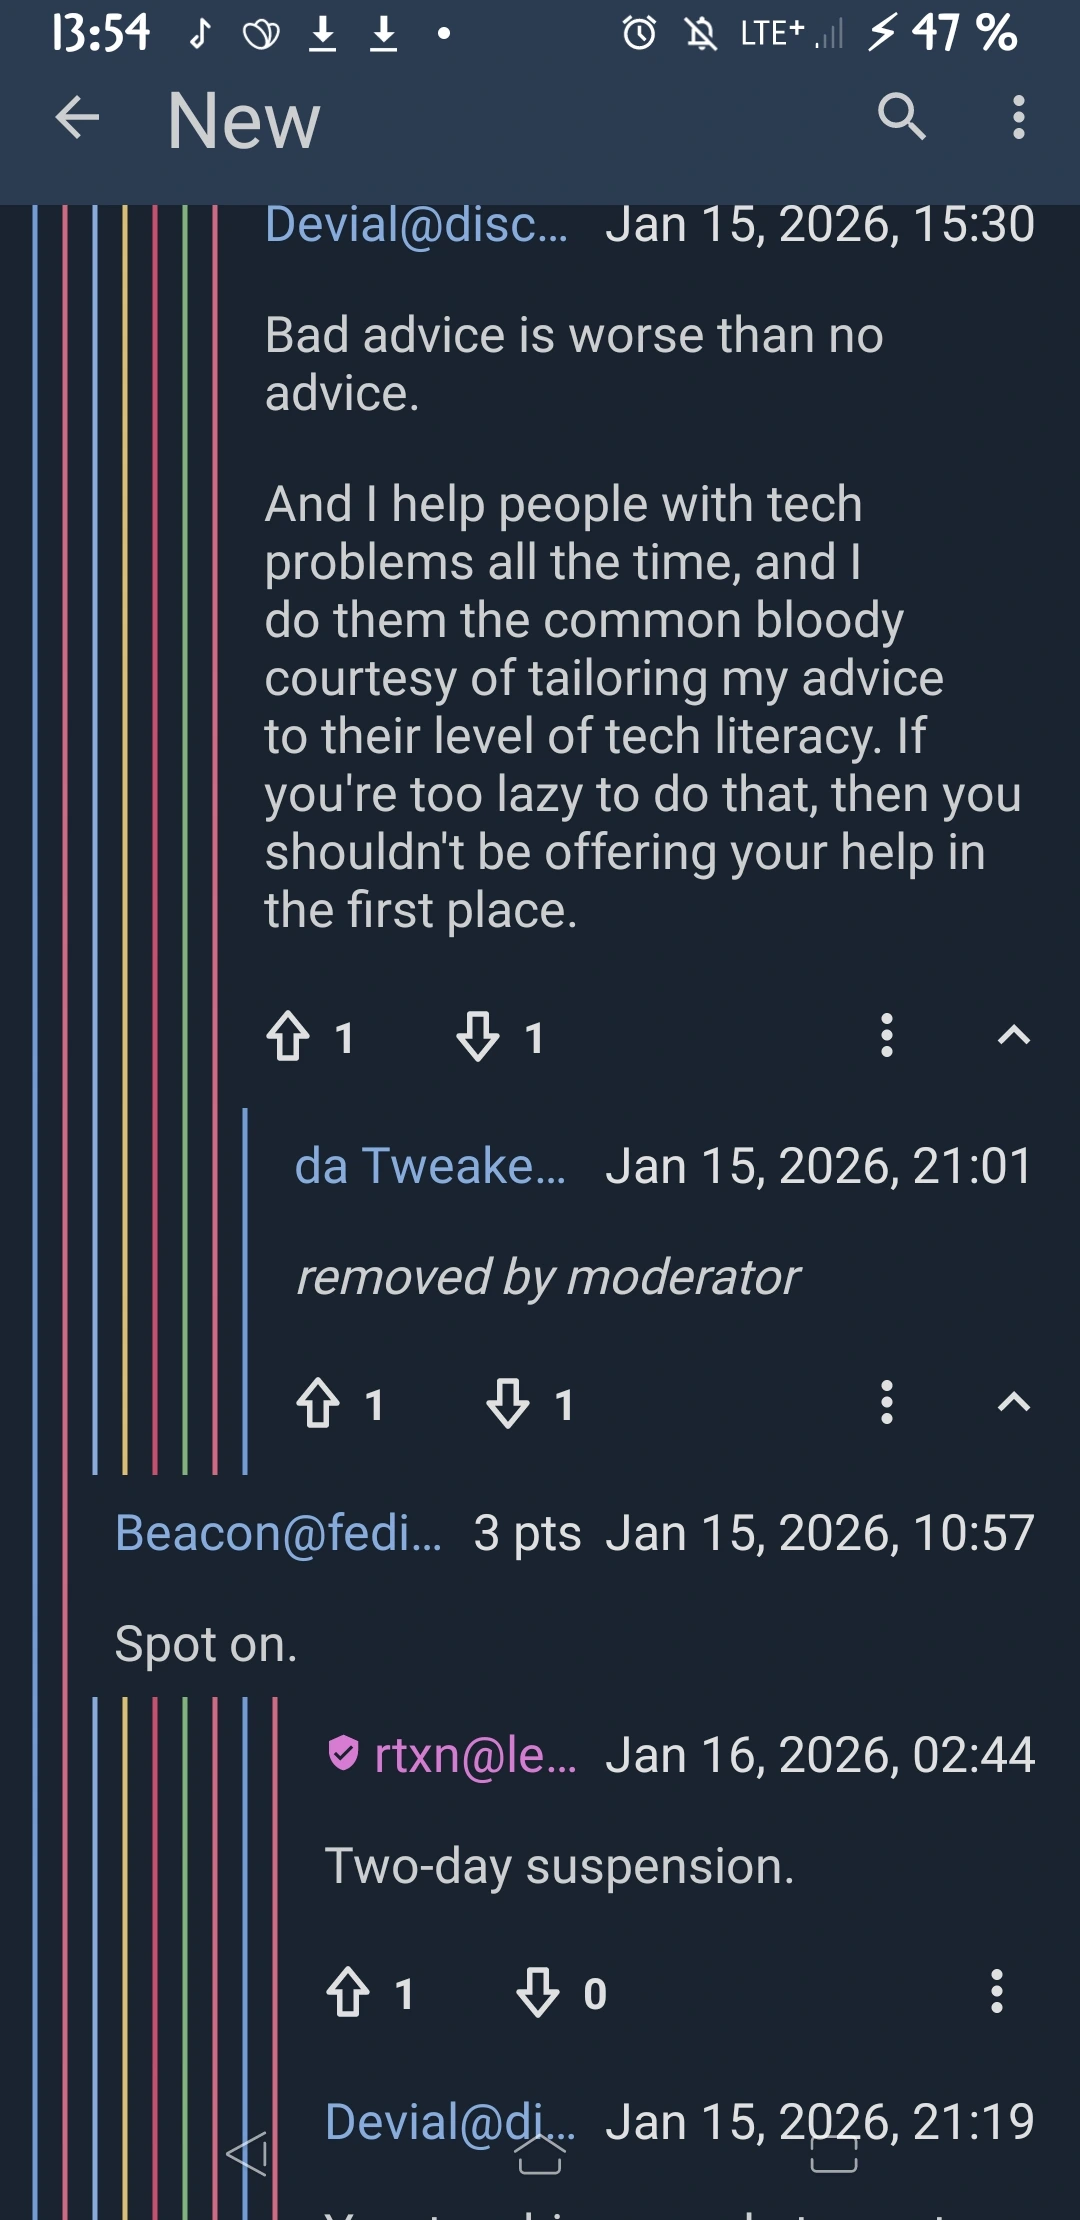Open options on rtxn's suspension comment
This screenshot has width=1080, height=2220.
pyautogui.click(x=996, y=1992)
